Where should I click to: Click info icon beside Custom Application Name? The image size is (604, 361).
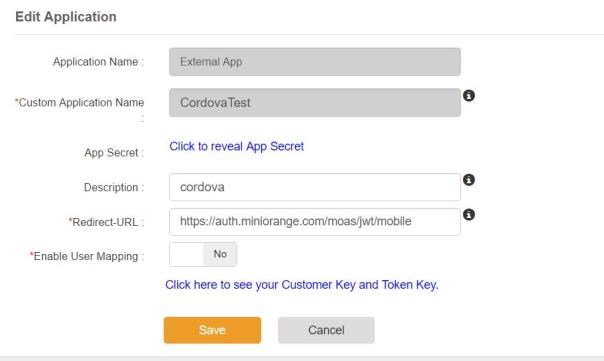coord(468,96)
